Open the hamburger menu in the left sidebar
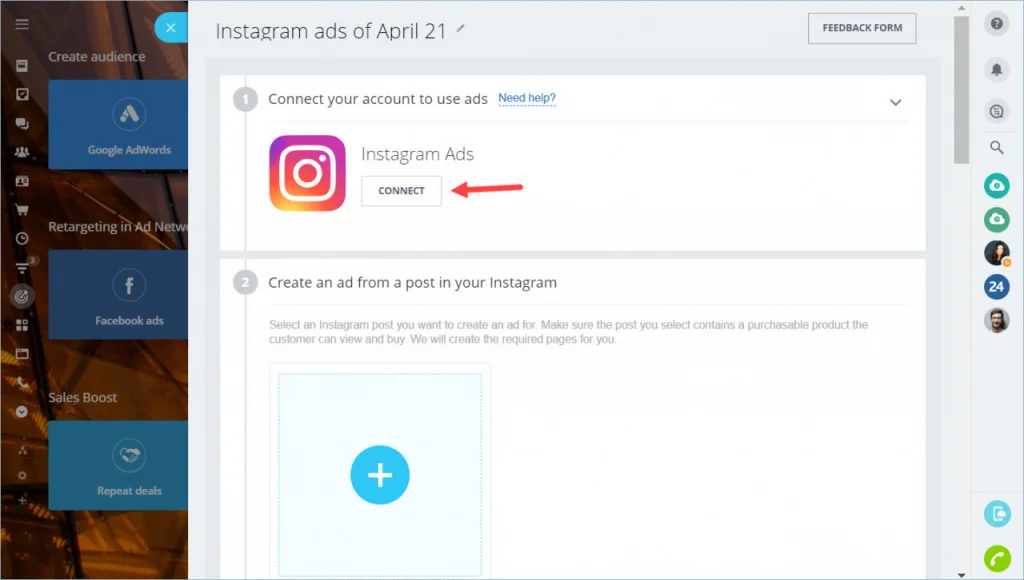This screenshot has width=1024, height=580. 22,24
